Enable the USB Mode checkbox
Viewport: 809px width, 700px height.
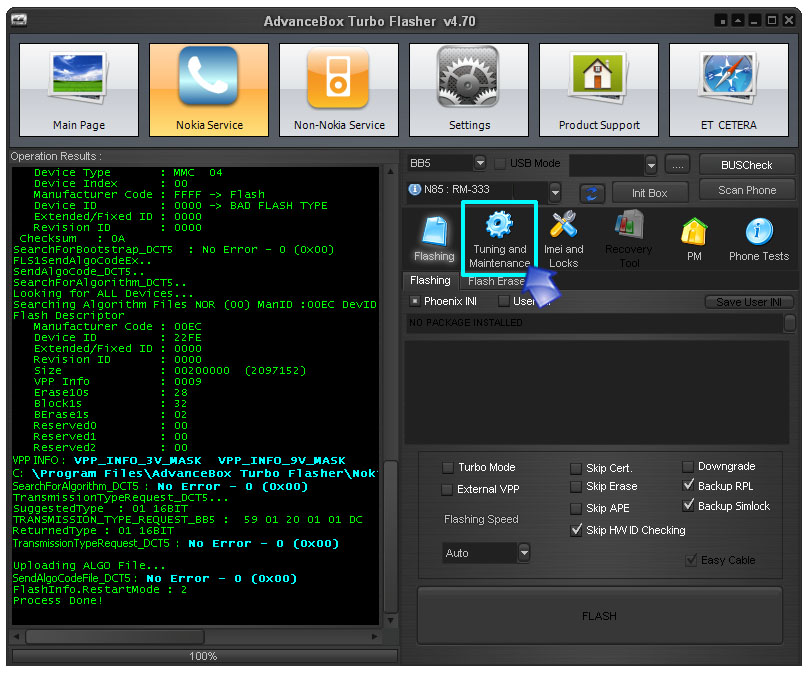[x=499, y=164]
